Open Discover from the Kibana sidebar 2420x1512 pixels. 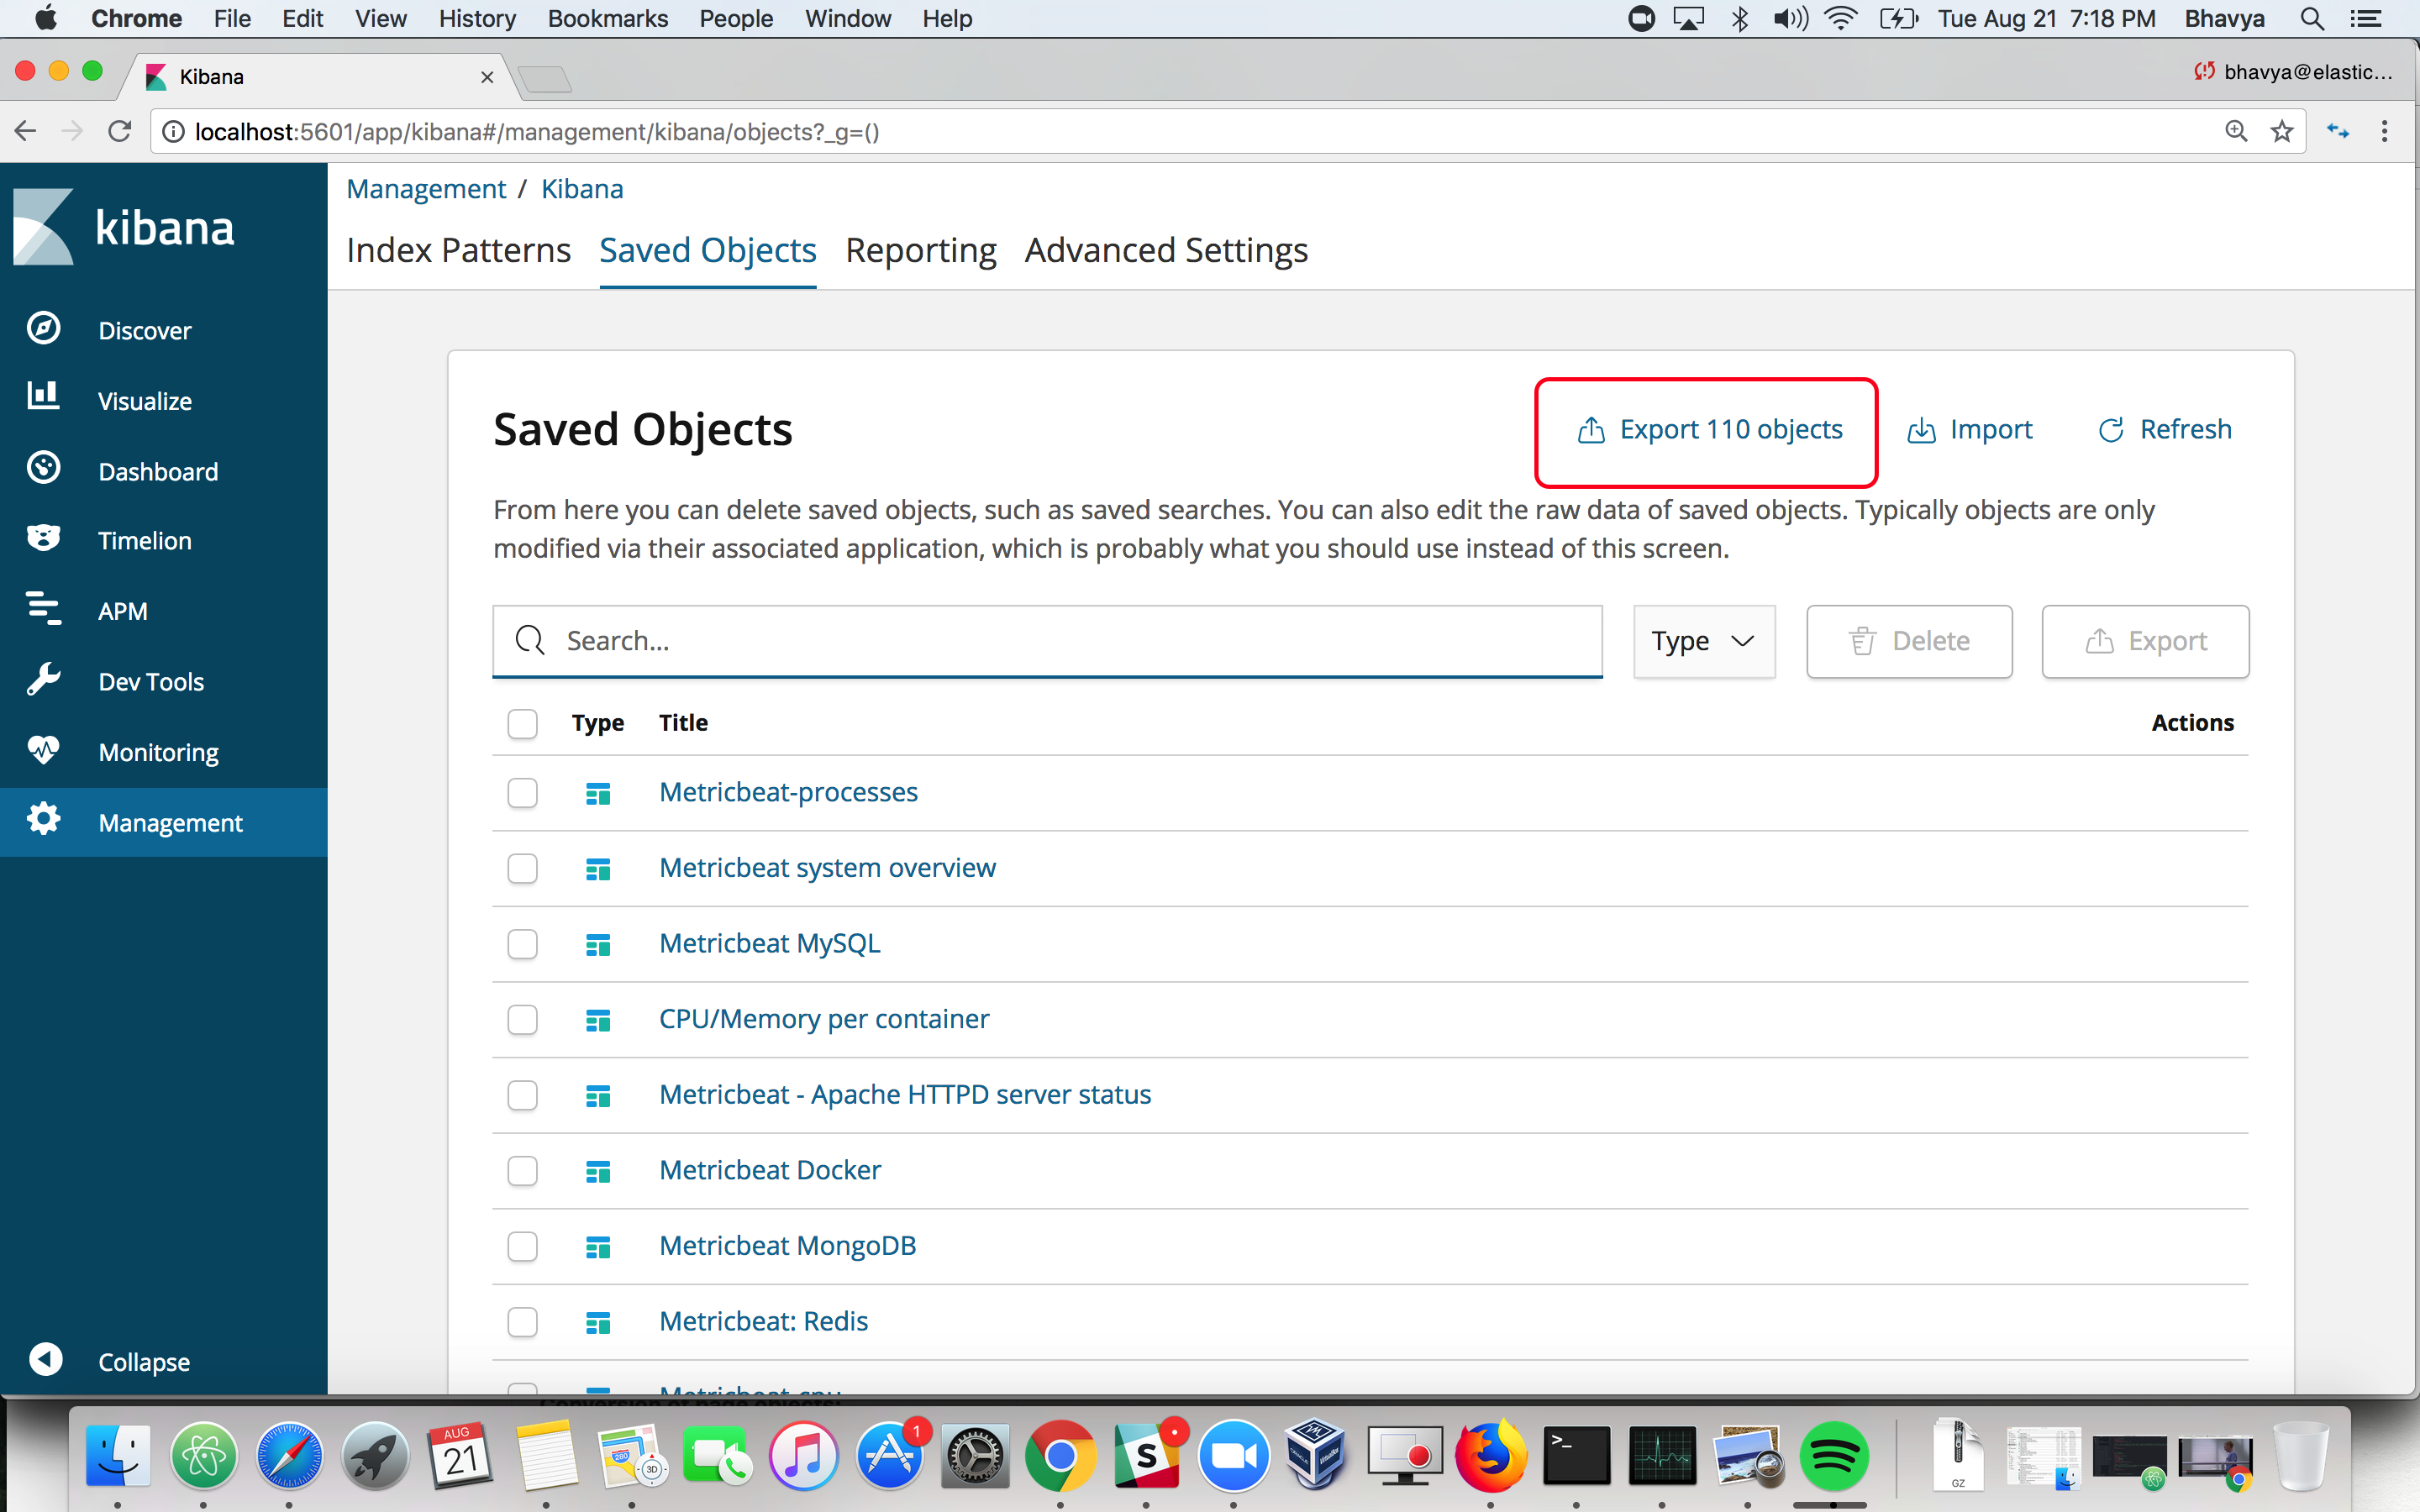coord(145,330)
